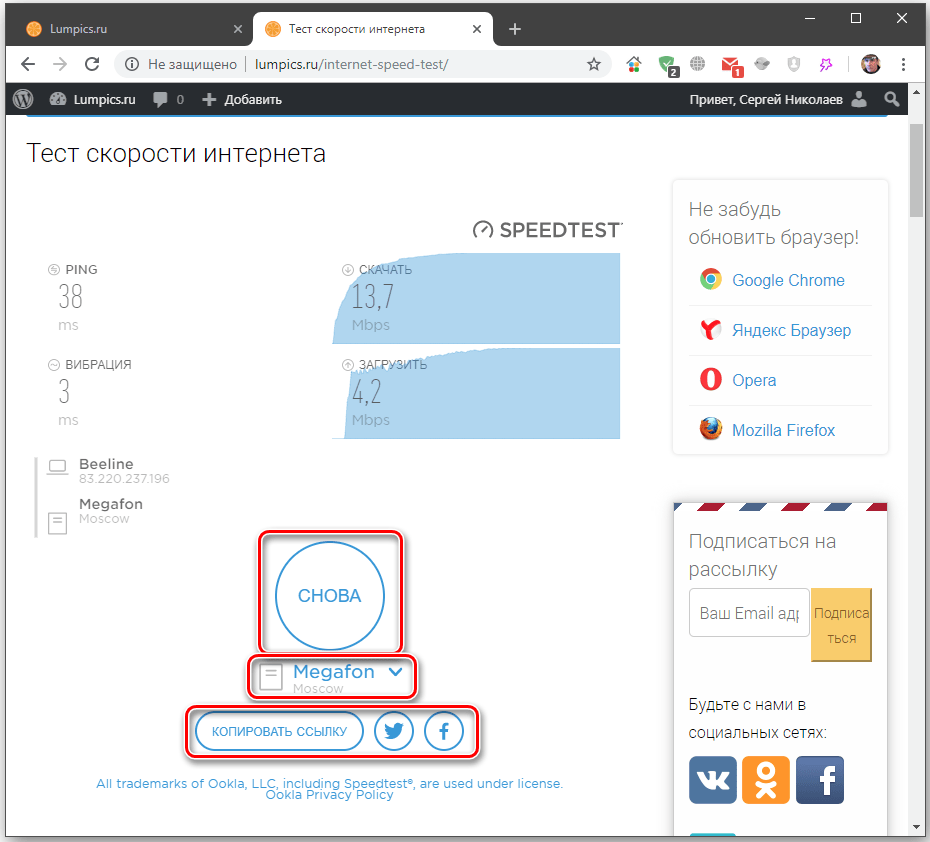Expand the Megafon server dropdown
Image resolution: width=930 pixels, height=842 pixels.
click(396, 672)
